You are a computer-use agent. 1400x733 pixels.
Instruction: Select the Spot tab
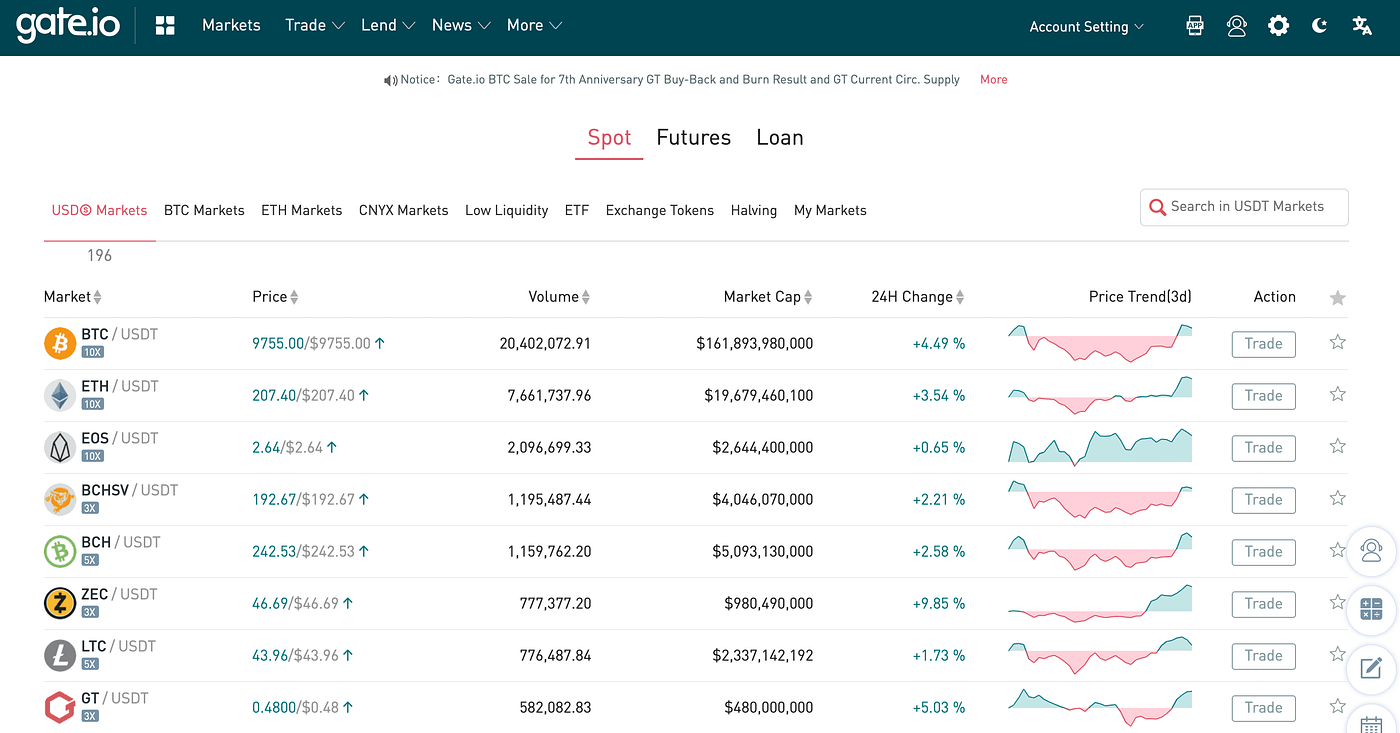pos(609,138)
